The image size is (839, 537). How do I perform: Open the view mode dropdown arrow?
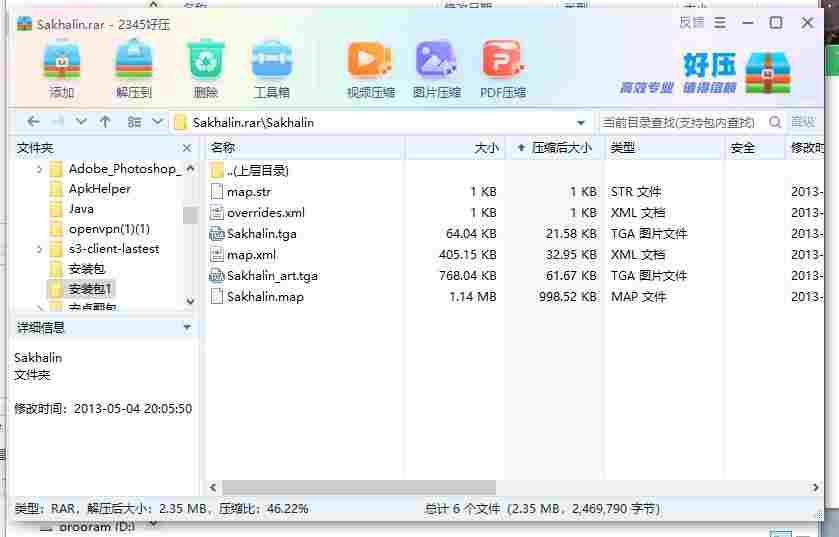tap(157, 122)
